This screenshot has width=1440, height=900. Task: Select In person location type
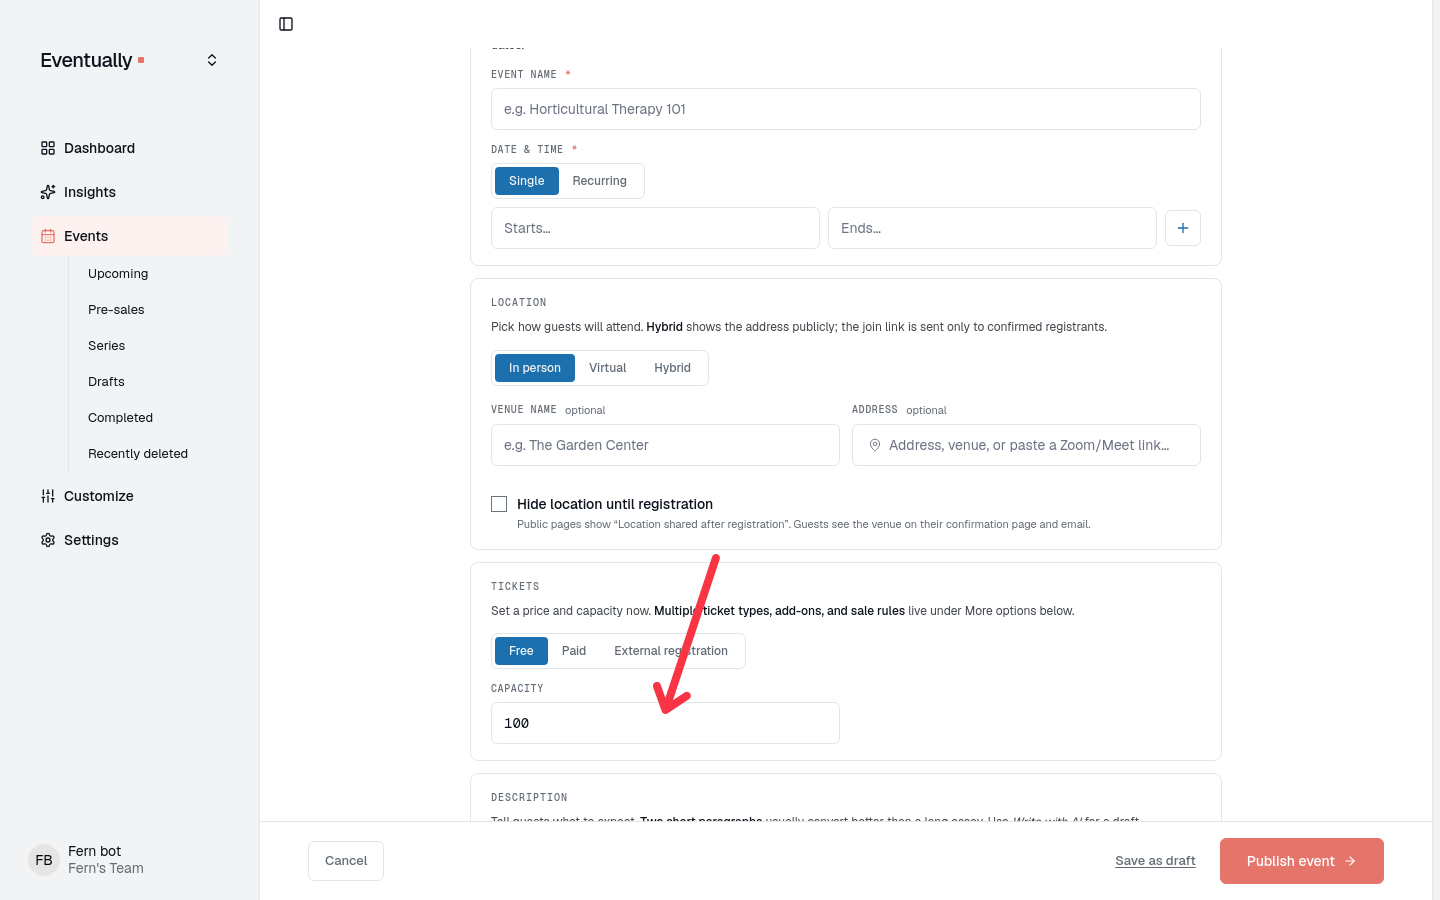click(x=535, y=368)
